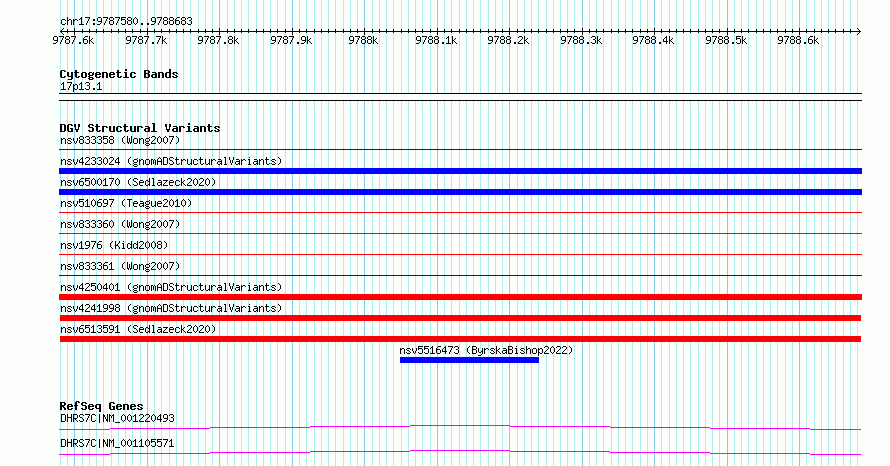This screenshot has height=466, width=890.
Task: Click the nsv5516473 (ByrskaBishop2022) label
Action: [486, 350]
